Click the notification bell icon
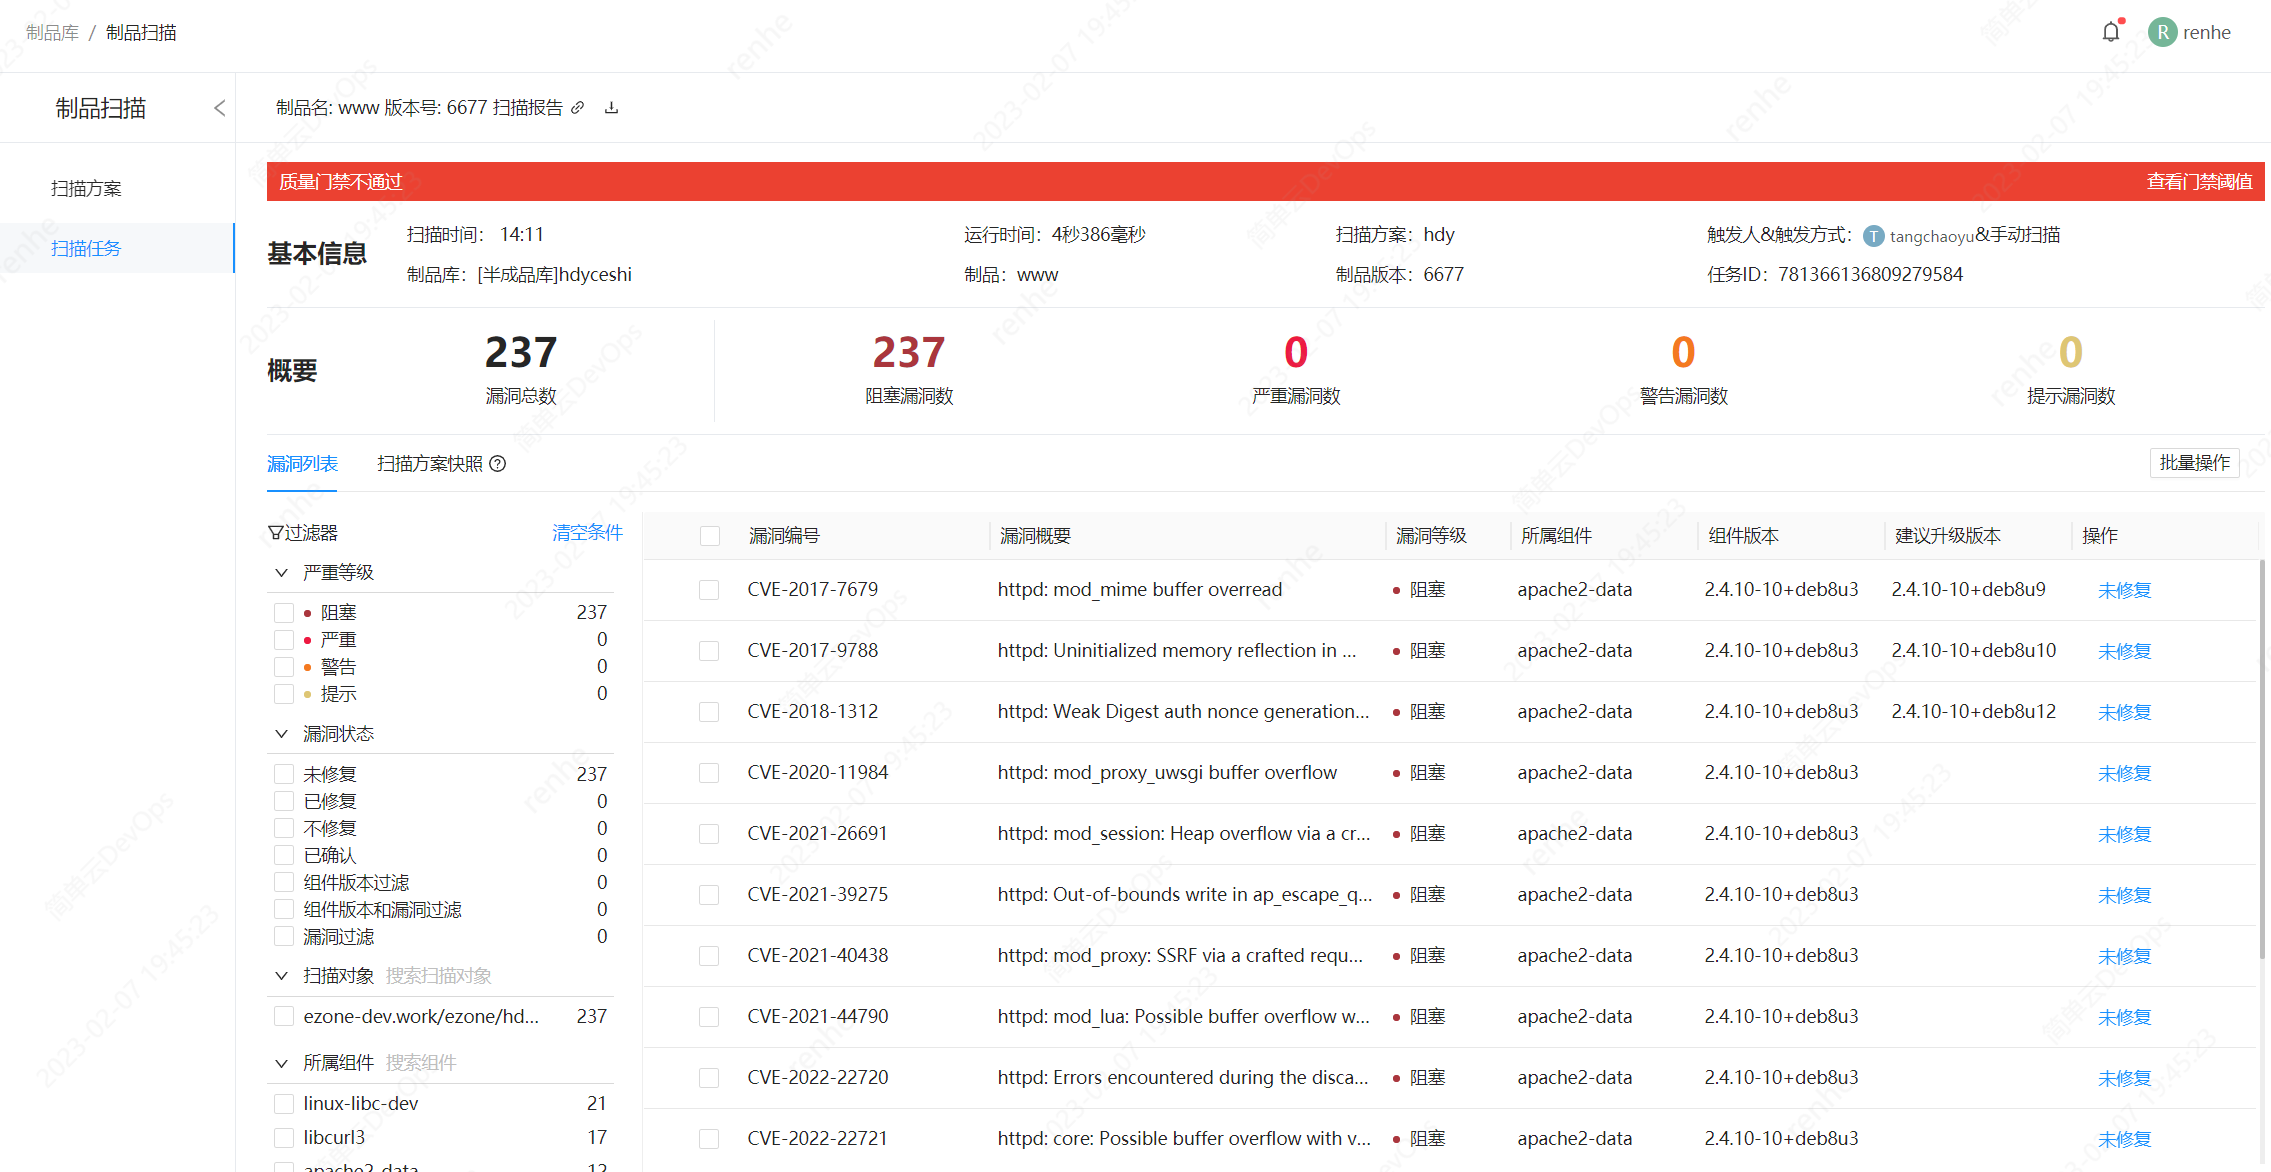The height and width of the screenshot is (1172, 2271). [x=2110, y=32]
